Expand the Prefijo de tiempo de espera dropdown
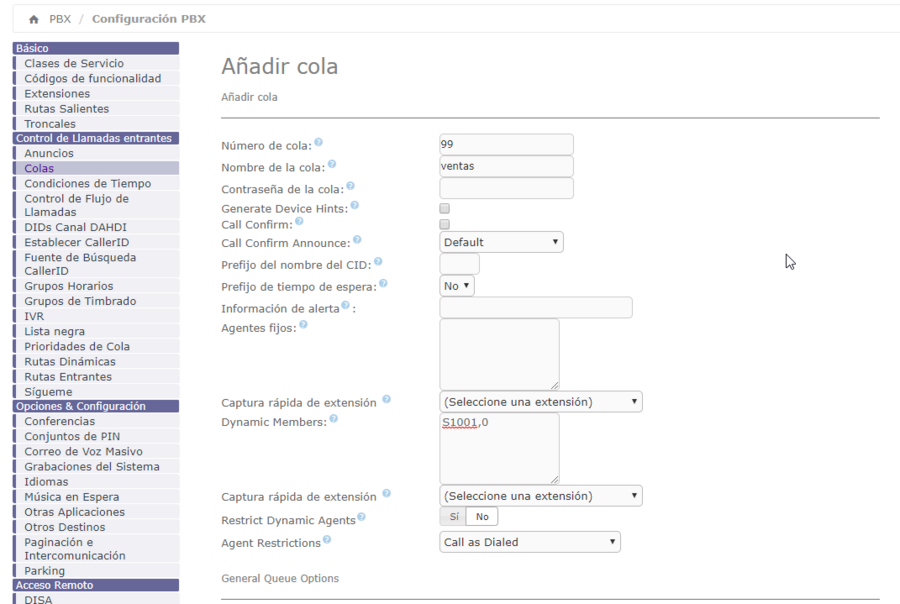The width and height of the screenshot is (900, 604). [x=457, y=286]
